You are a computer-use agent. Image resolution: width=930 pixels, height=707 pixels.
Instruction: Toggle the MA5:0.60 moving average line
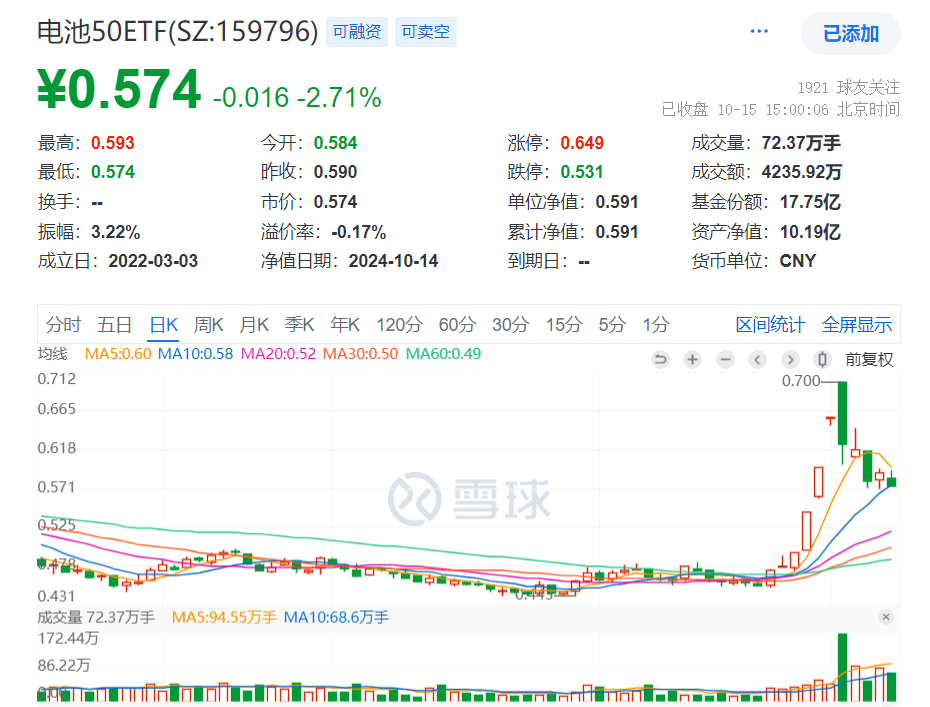(118, 353)
